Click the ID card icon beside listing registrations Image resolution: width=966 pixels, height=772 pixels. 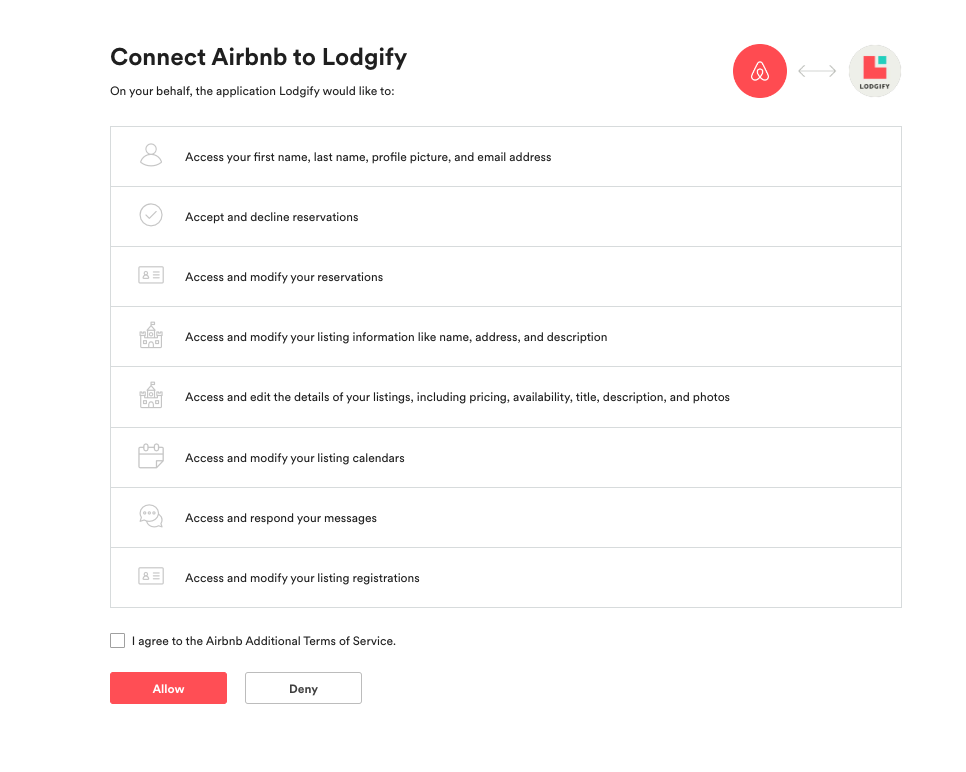[x=151, y=577]
